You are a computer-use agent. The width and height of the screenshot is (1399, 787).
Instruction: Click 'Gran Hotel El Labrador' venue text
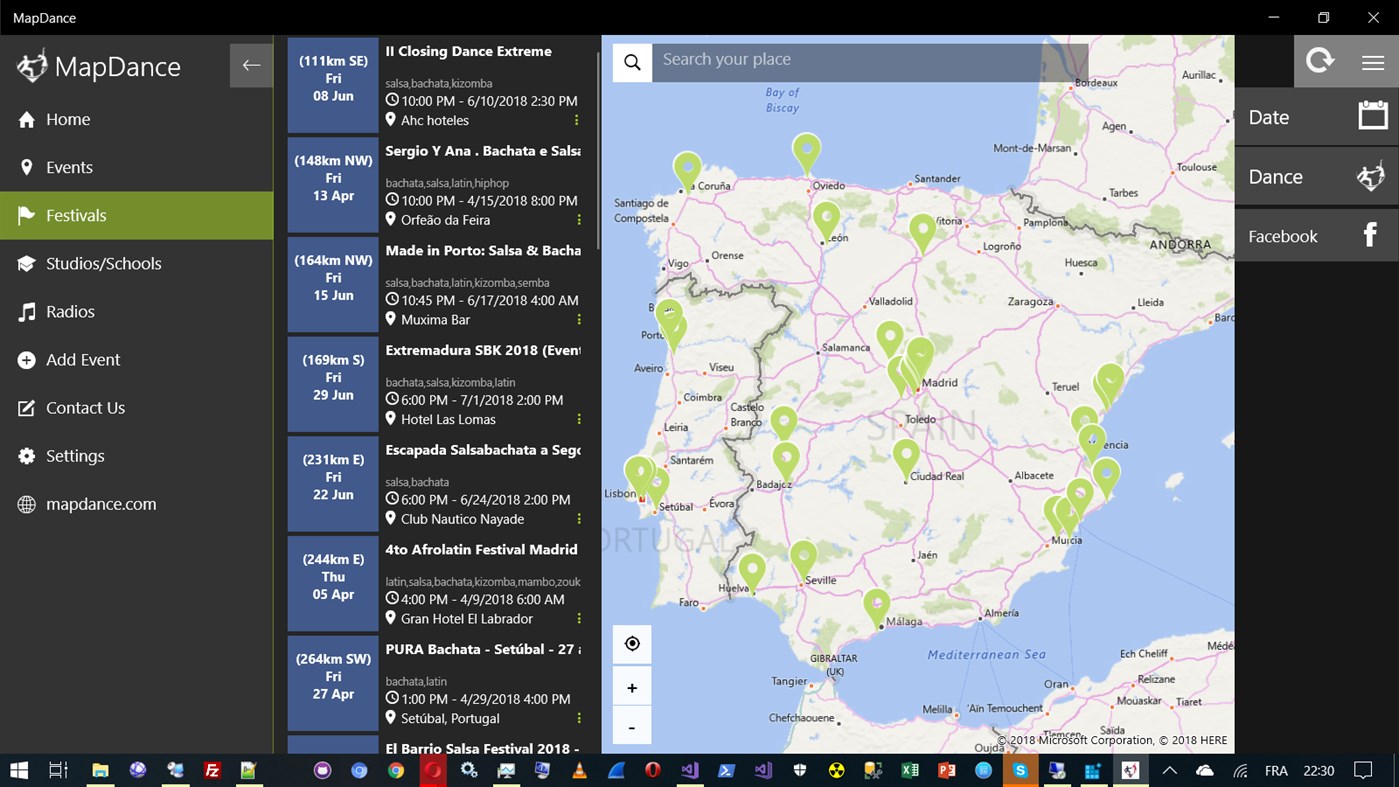point(467,619)
